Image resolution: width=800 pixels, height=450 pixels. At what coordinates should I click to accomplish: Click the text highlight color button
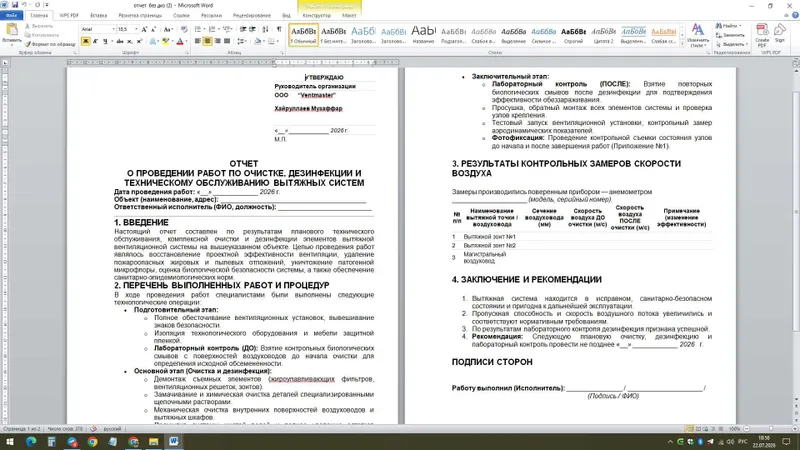pyautogui.click(x=165, y=41)
